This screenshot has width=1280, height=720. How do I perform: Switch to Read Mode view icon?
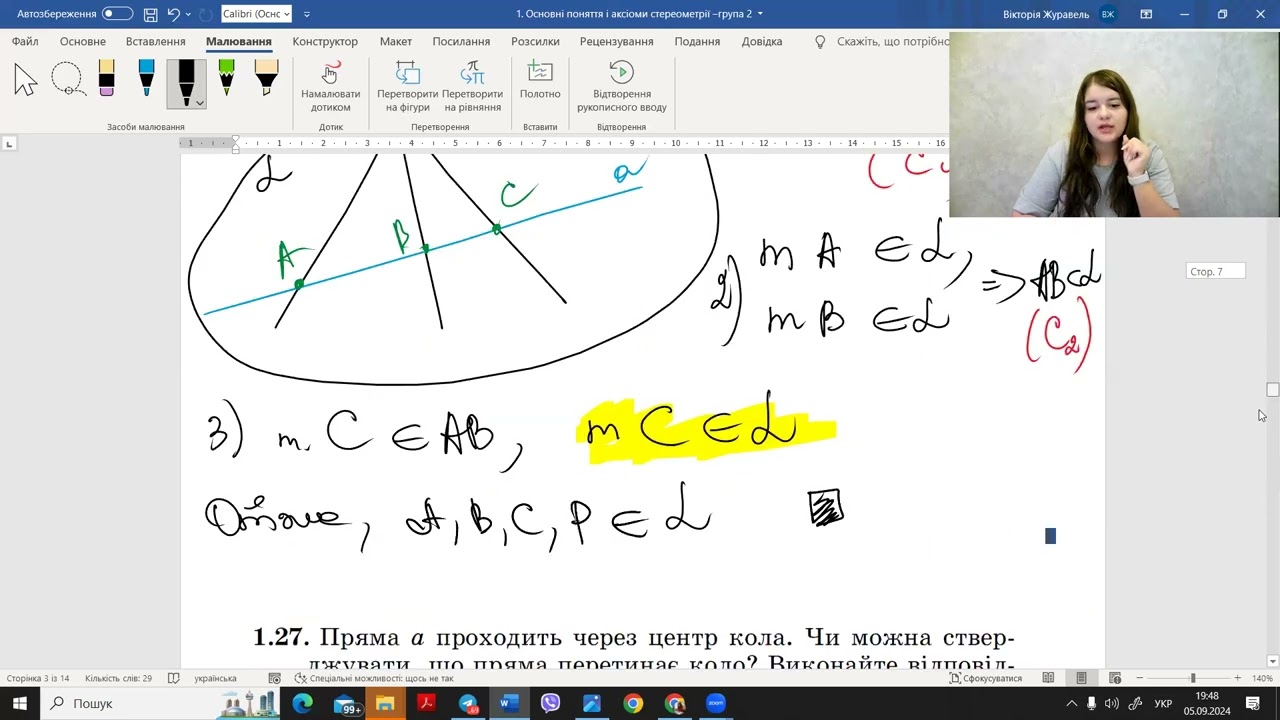pyautogui.click(x=1048, y=678)
